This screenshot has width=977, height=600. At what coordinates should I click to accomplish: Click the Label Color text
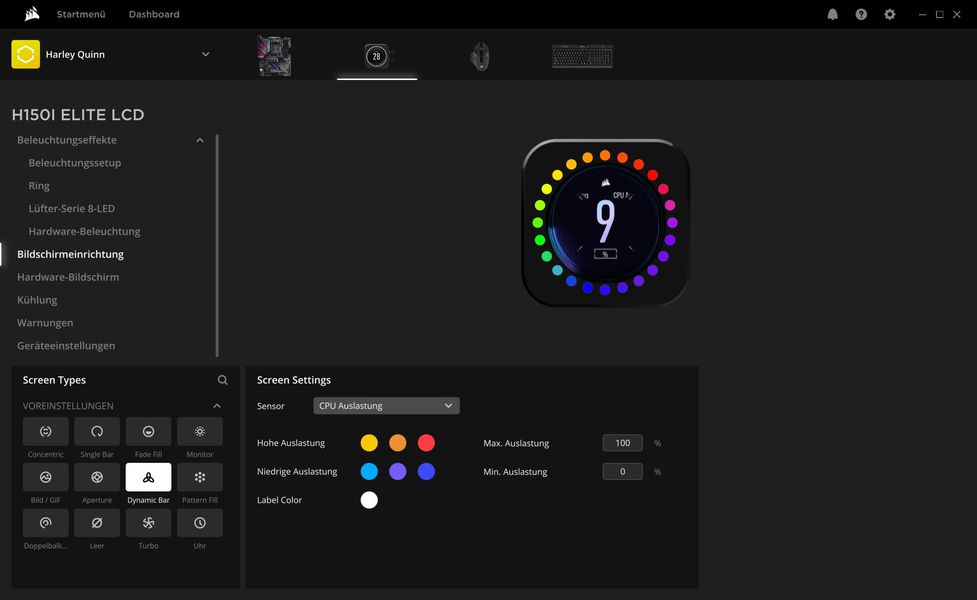tap(279, 500)
